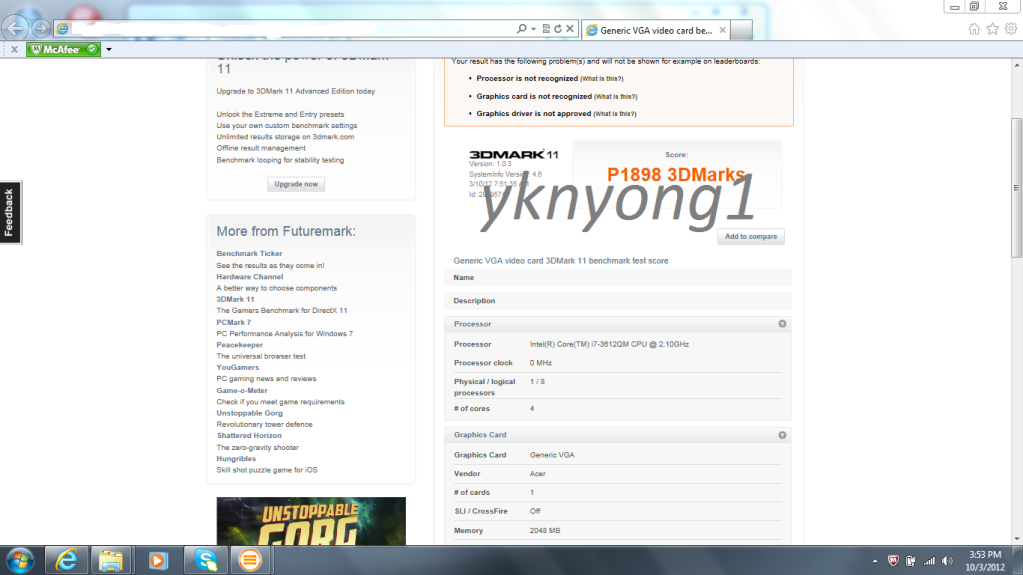The image size is (1023, 575).
Task: Stop loading with the X icon in address bar
Action: [570, 29]
